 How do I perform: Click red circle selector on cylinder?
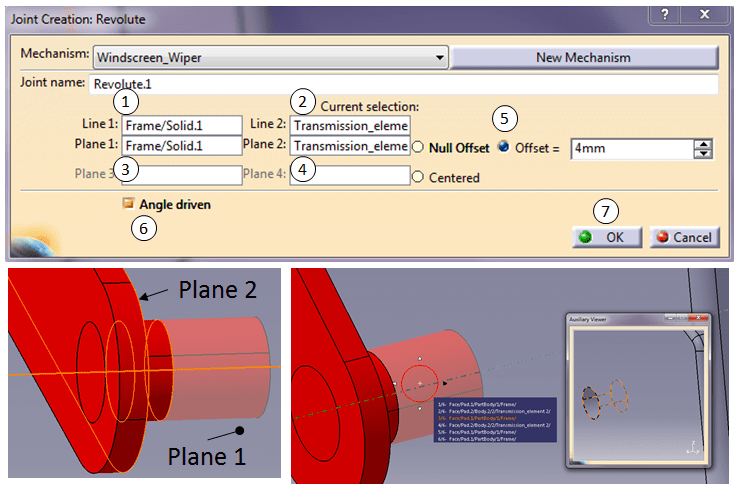420,385
